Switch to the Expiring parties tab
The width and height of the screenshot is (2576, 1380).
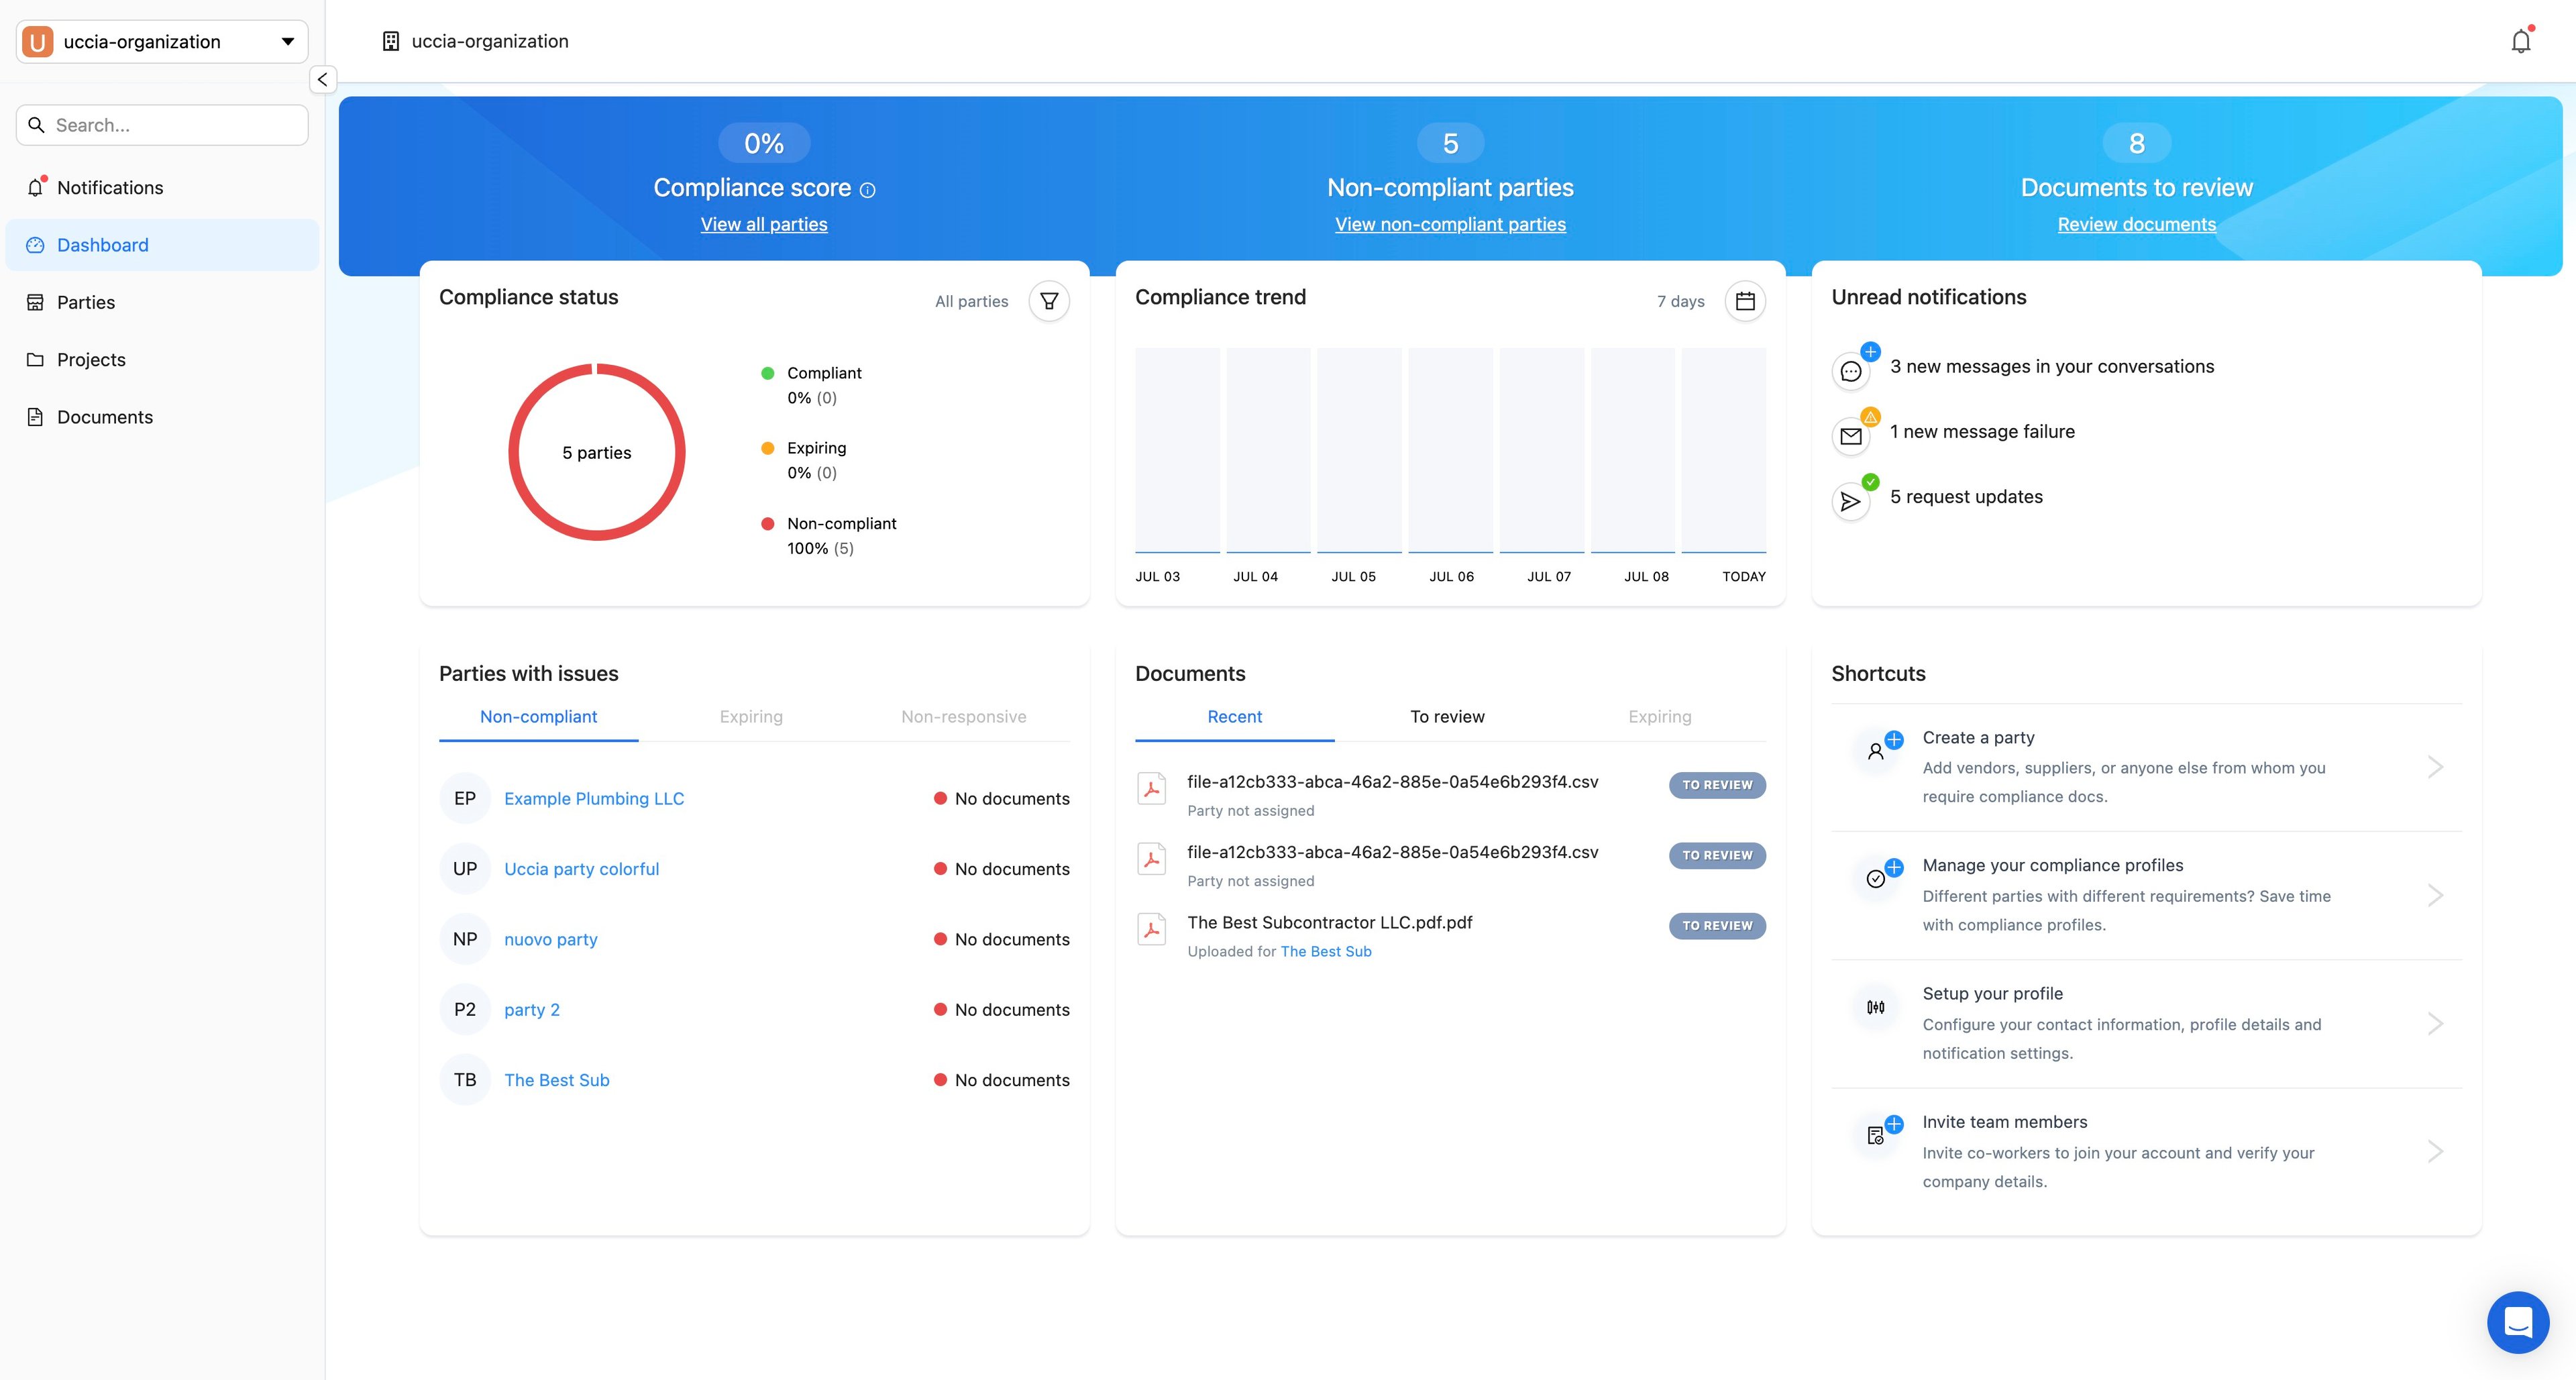coord(751,717)
